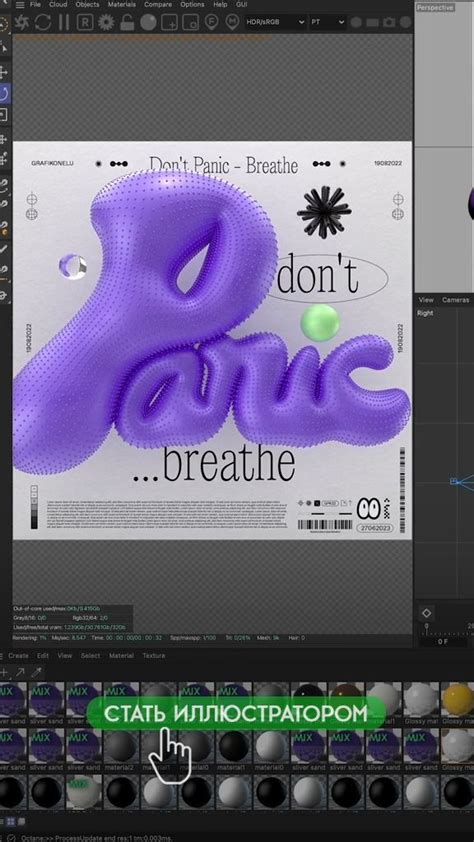
Task: Open the Cloud menu
Action: coord(58,4)
